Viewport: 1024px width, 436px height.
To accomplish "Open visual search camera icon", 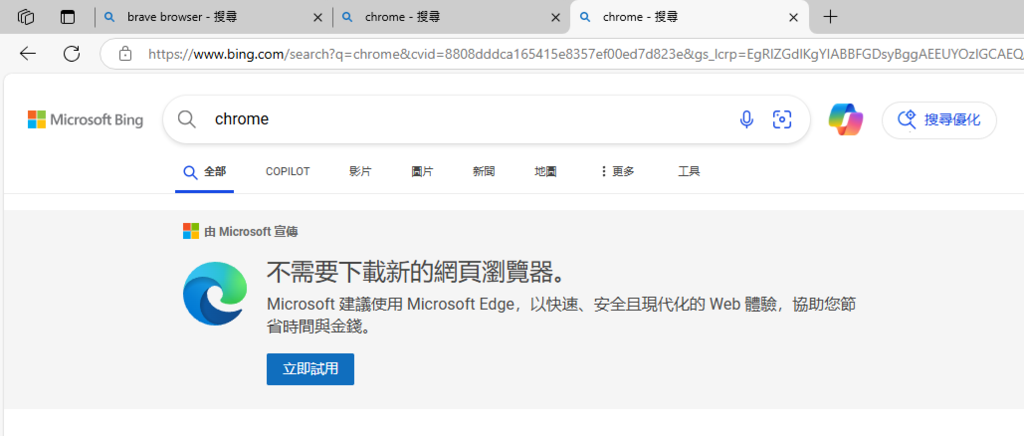I will tap(782, 119).
